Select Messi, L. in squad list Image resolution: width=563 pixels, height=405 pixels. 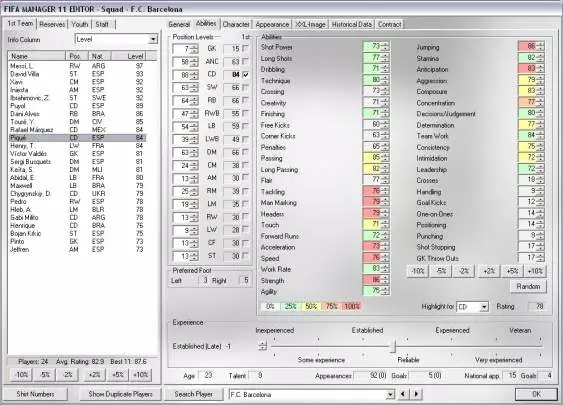[x=77, y=66]
